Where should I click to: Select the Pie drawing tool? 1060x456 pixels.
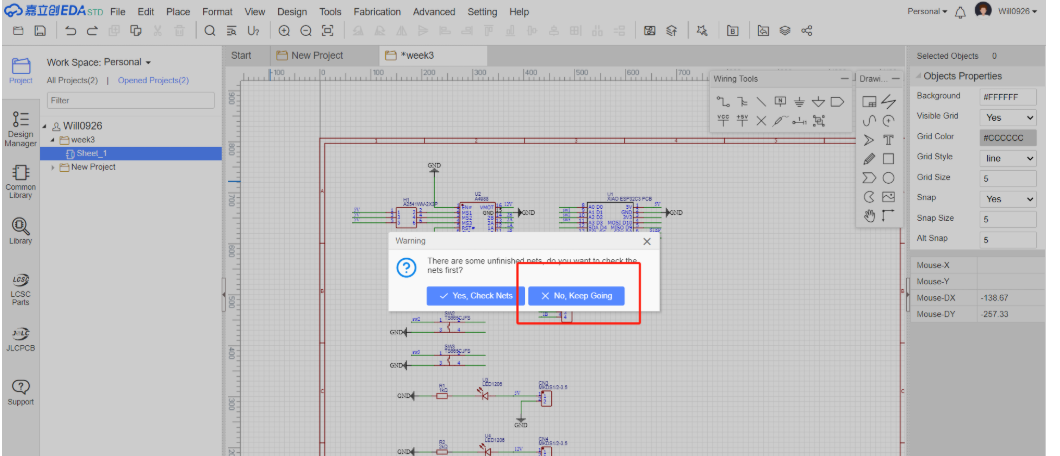coord(869,197)
